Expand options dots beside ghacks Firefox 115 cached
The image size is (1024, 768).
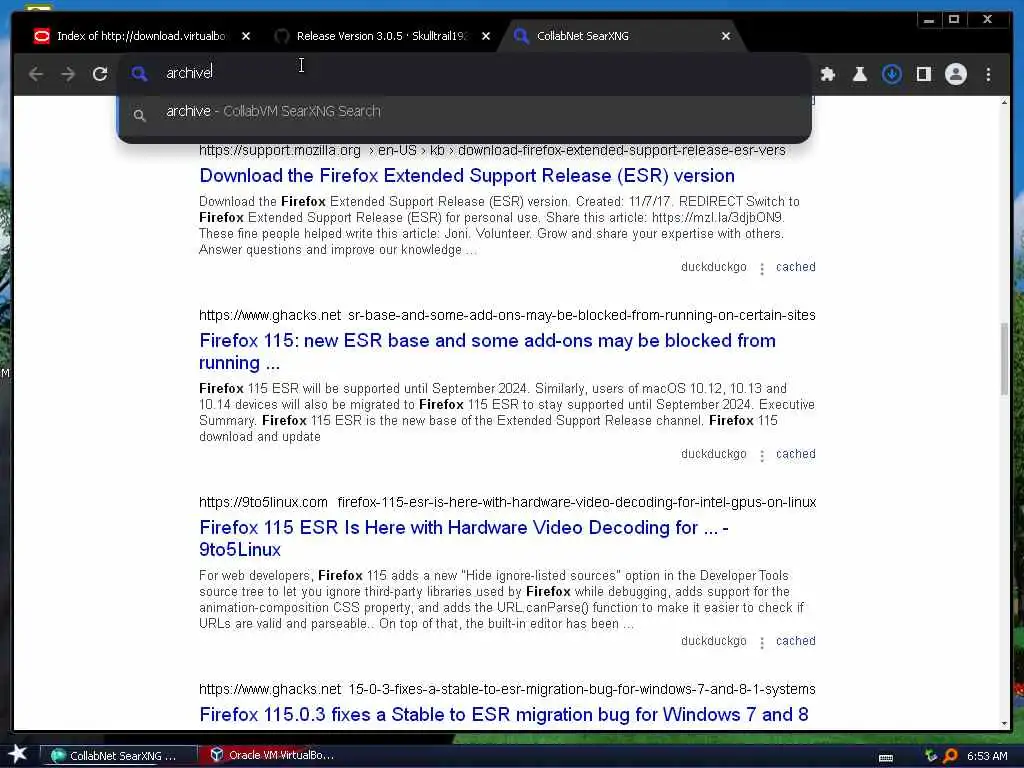[x=761, y=456]
